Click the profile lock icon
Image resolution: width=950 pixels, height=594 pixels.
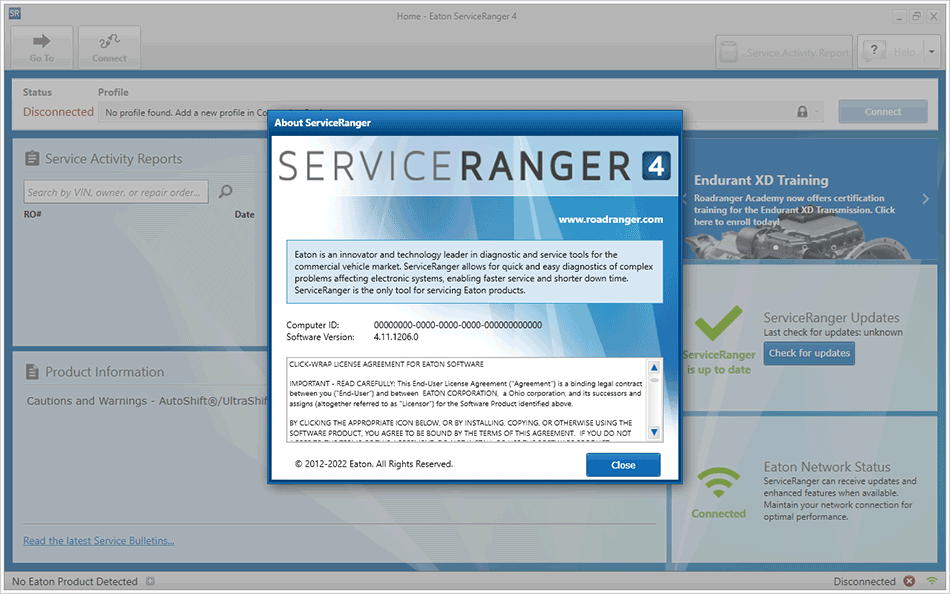point(802,112)
